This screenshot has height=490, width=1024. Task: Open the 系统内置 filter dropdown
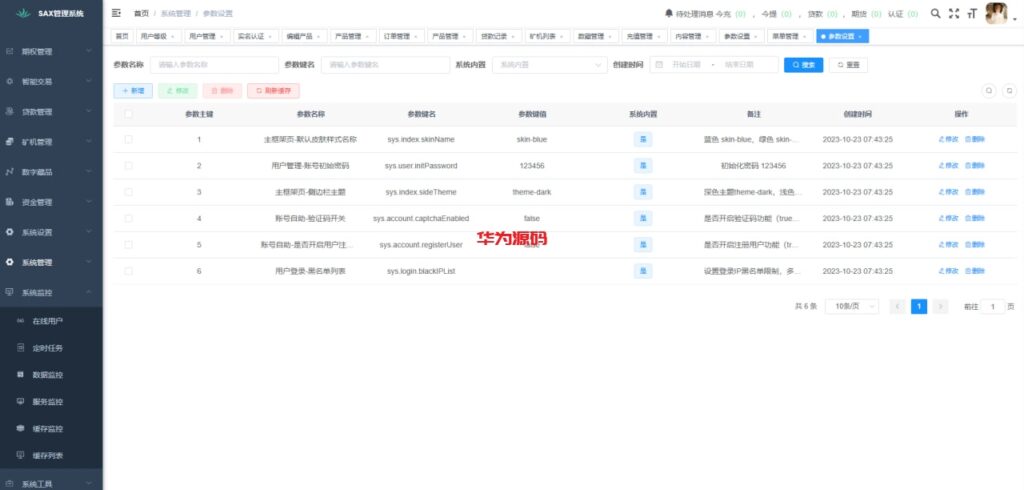(x=550, y=65)
